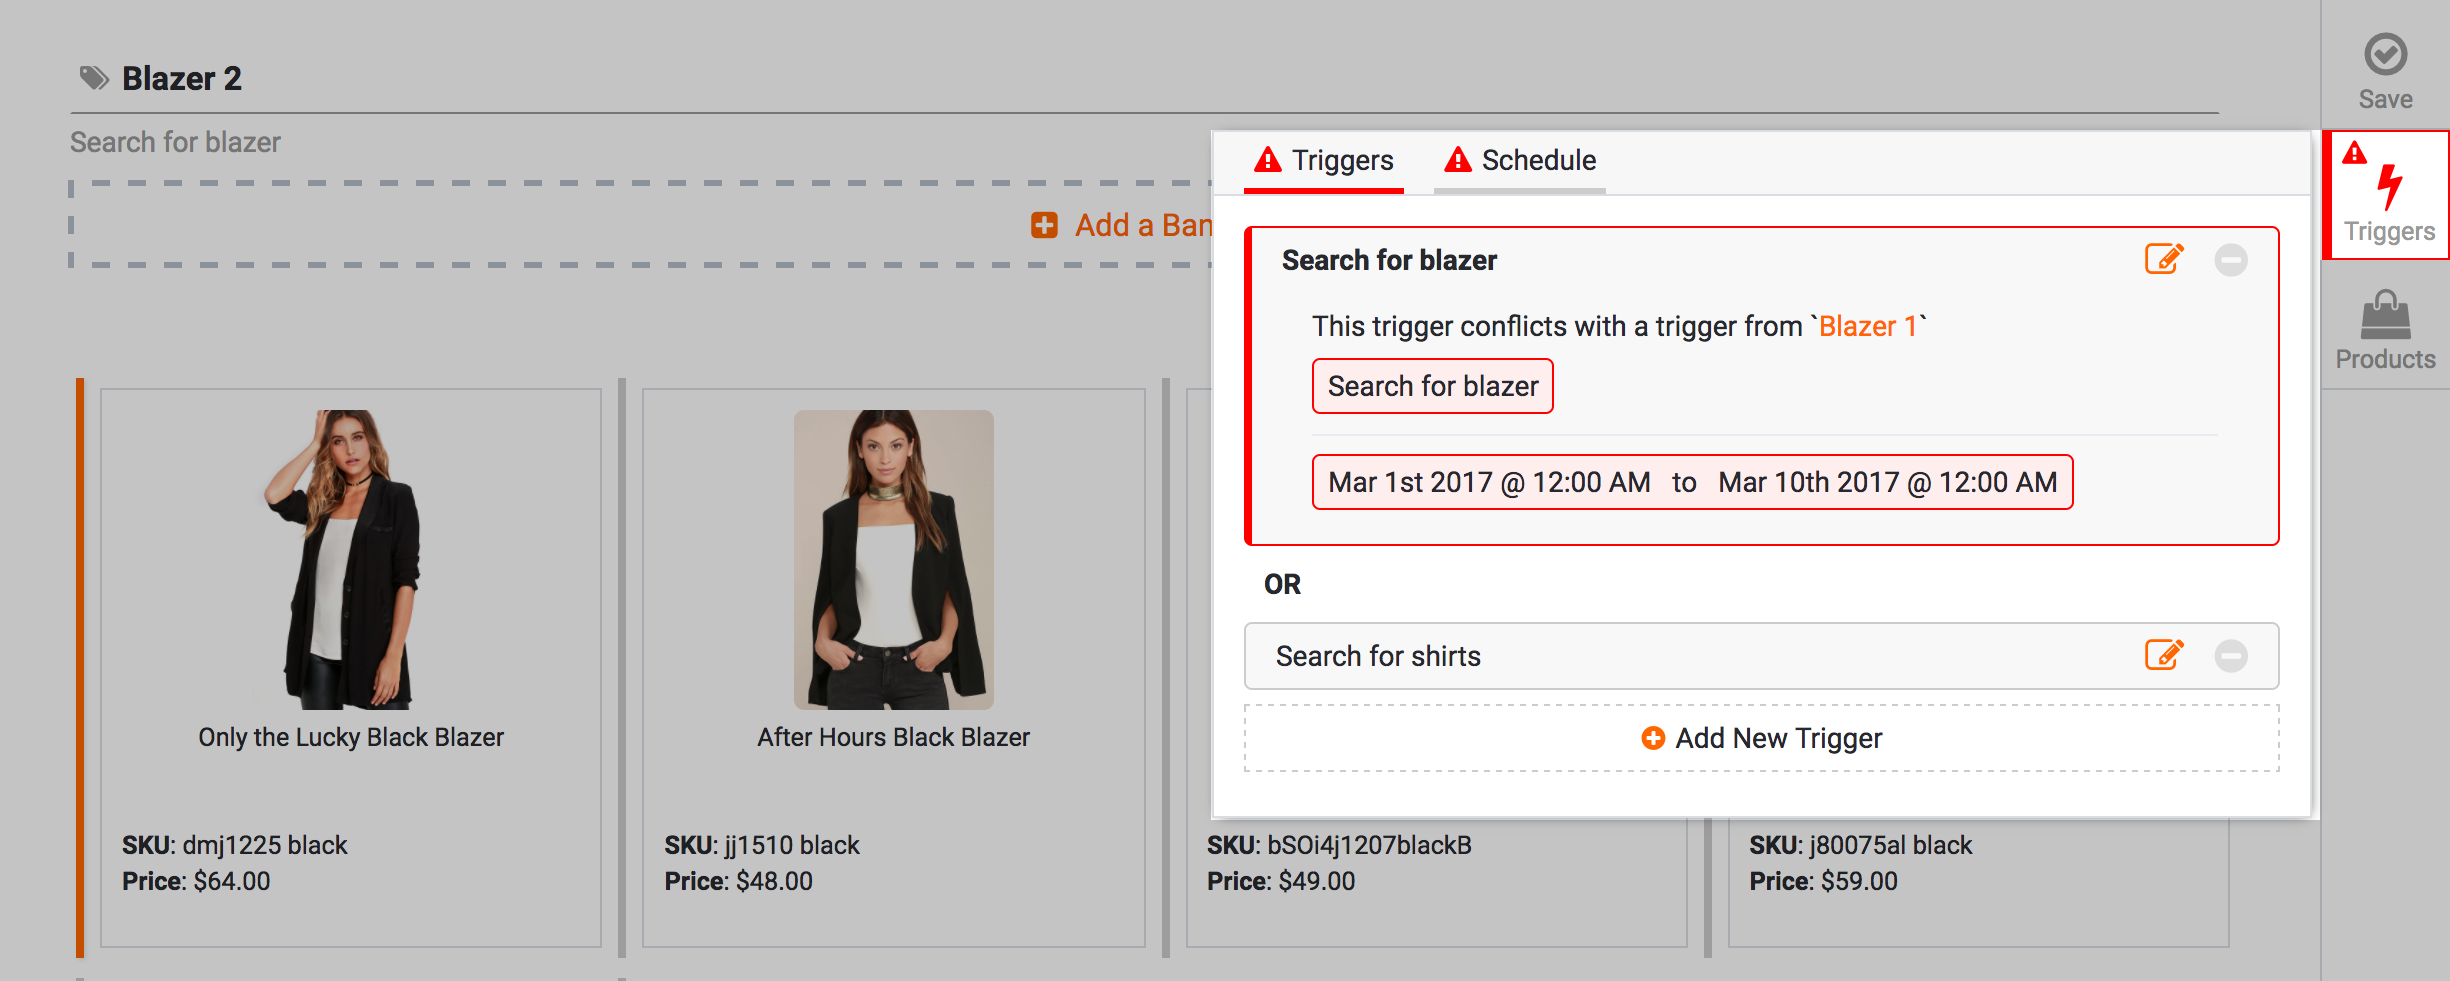Click the Mar 1st to Mar 10th date range

coord(1692,482)
